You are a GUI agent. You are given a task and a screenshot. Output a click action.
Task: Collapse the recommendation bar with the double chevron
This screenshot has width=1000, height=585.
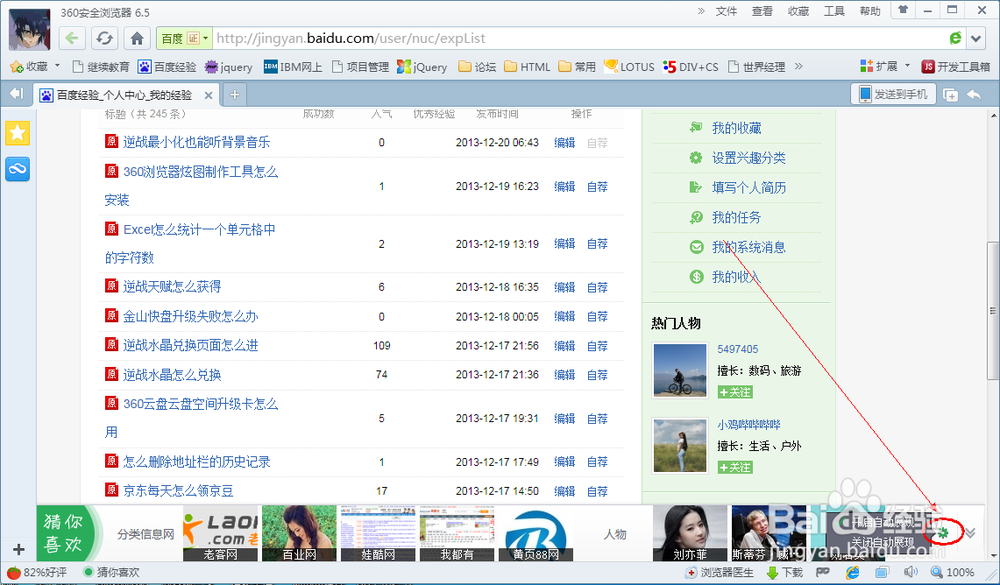coord(970,533)
